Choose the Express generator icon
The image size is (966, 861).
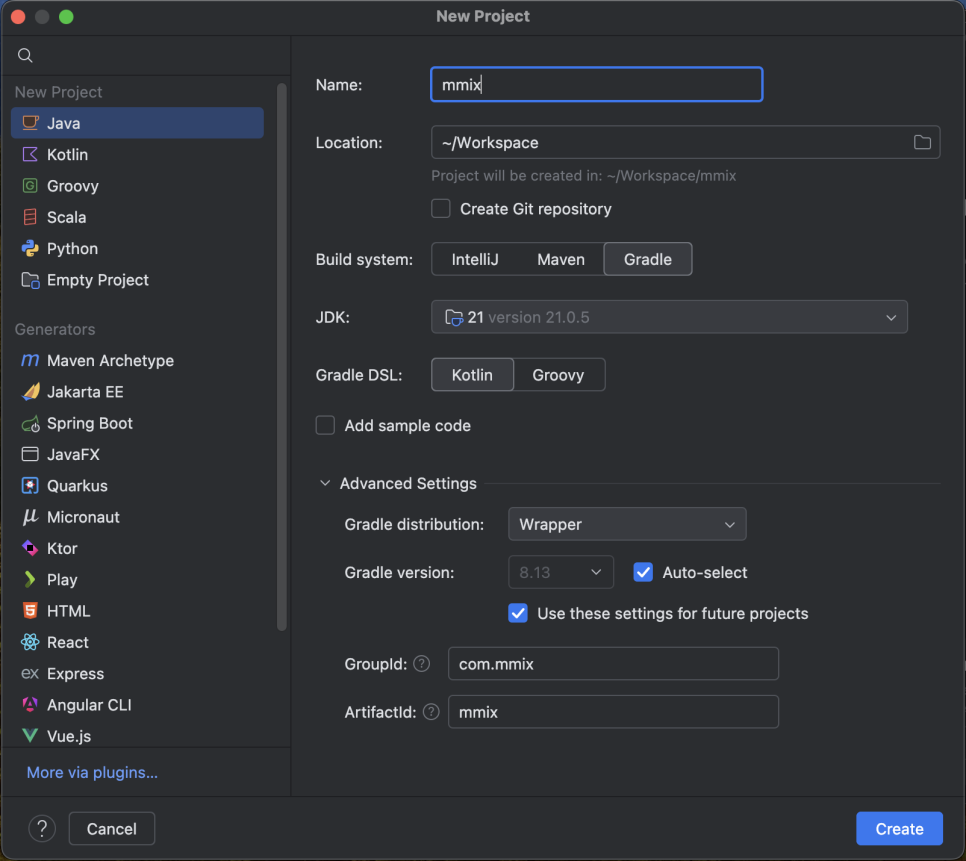30,673
